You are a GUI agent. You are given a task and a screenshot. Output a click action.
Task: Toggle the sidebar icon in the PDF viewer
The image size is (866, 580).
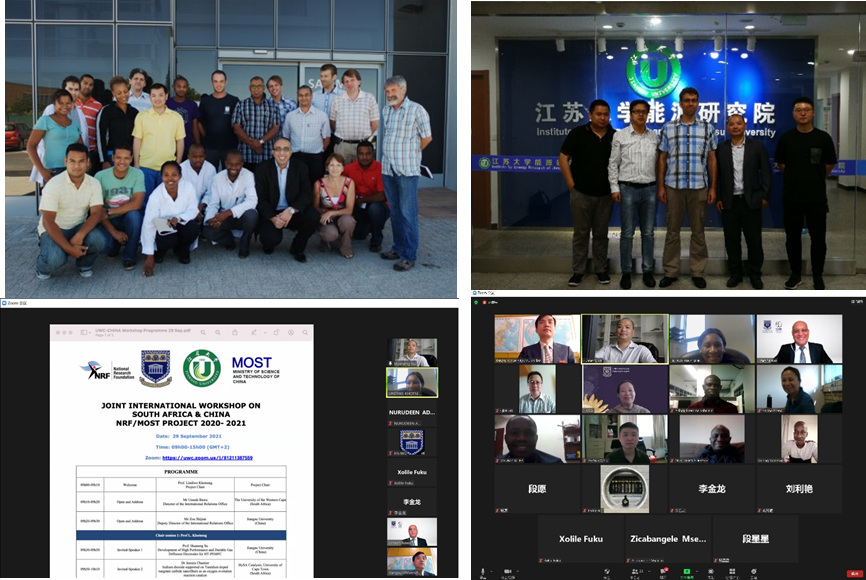pyautogui.click(x=85, y=333)
